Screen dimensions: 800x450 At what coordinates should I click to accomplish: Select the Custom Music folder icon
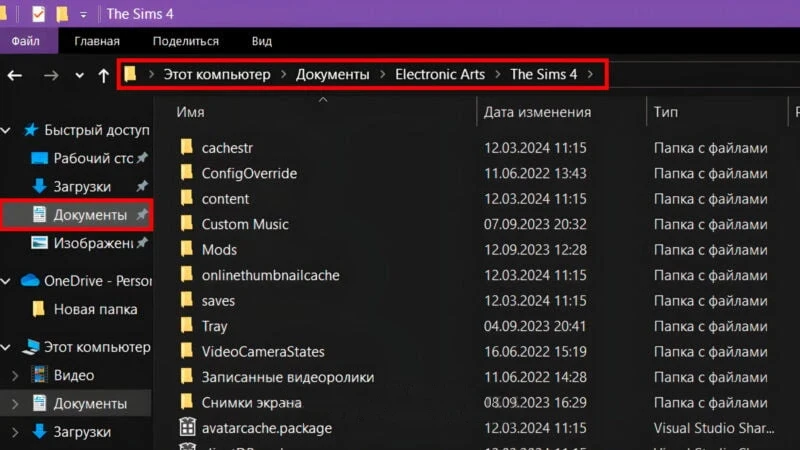[187, 223]
